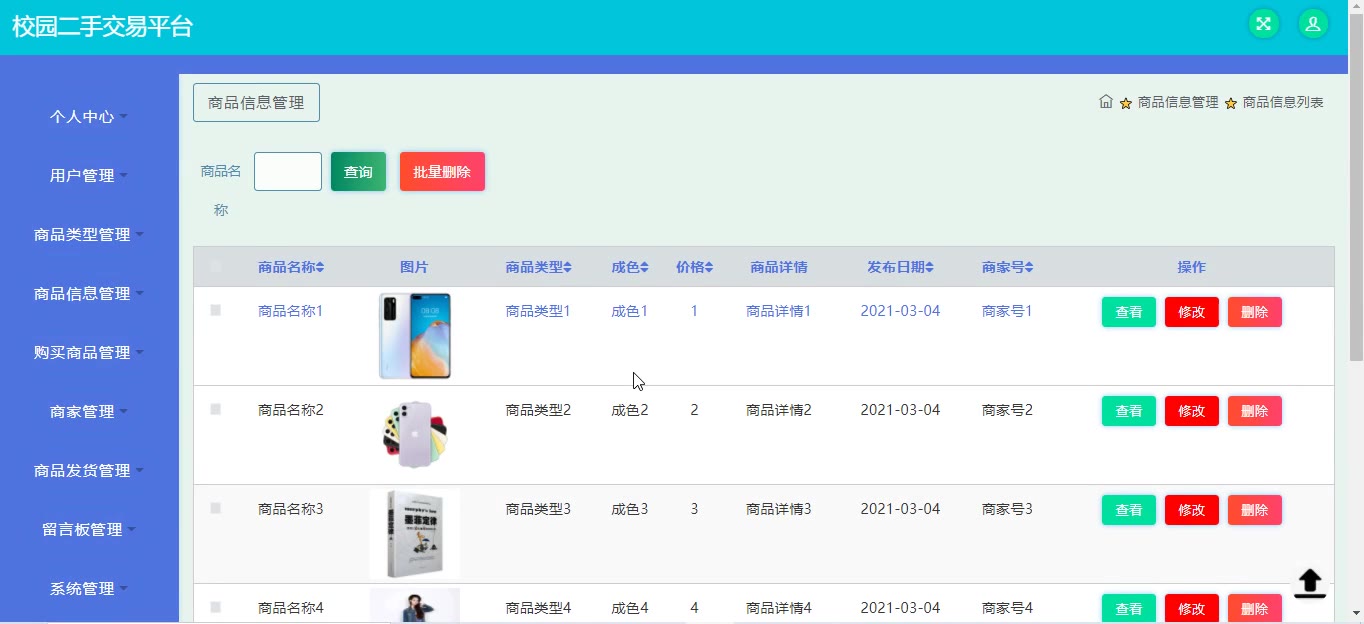This screenshot has width=1364, height=624.
Task: Expand 商品发货管理 sidebar menu
Action: point(89,470)
